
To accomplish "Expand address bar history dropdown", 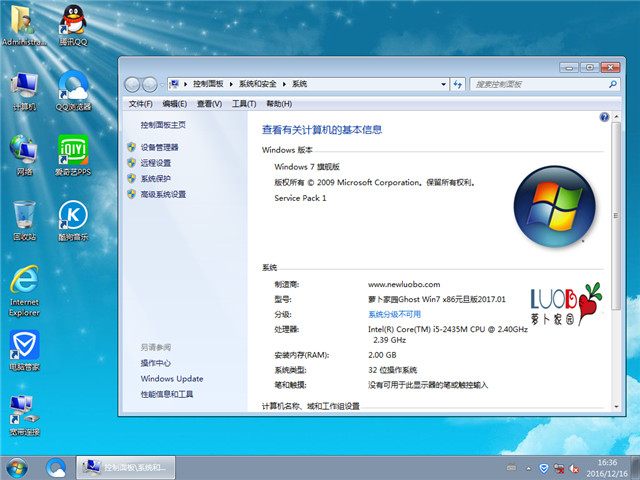I will pyautogui.click(x=443, y=84).
